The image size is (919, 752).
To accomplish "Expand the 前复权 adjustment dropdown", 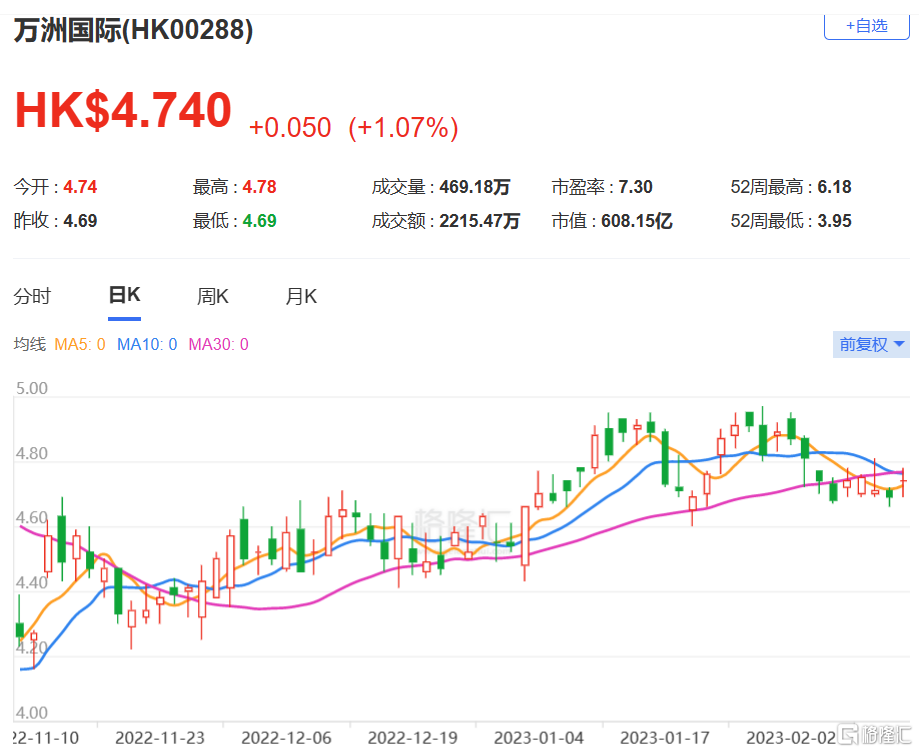I will [871, 344].
